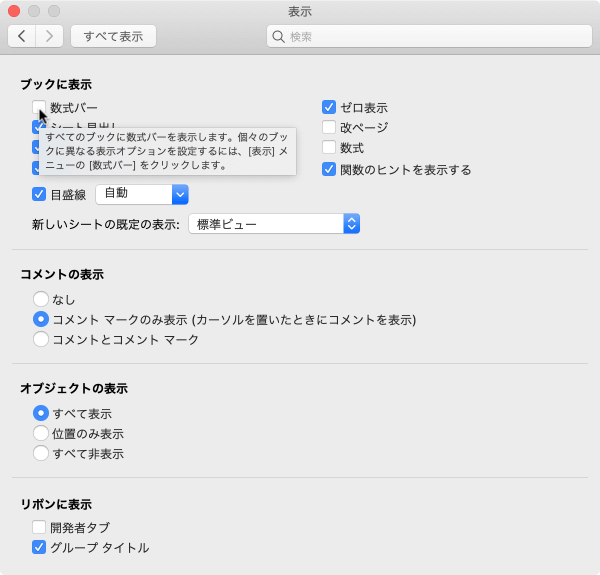Click the すべて表示 button
Viewport: 600px width, 575px height.
pyautogui.click(x=113, y=36)
